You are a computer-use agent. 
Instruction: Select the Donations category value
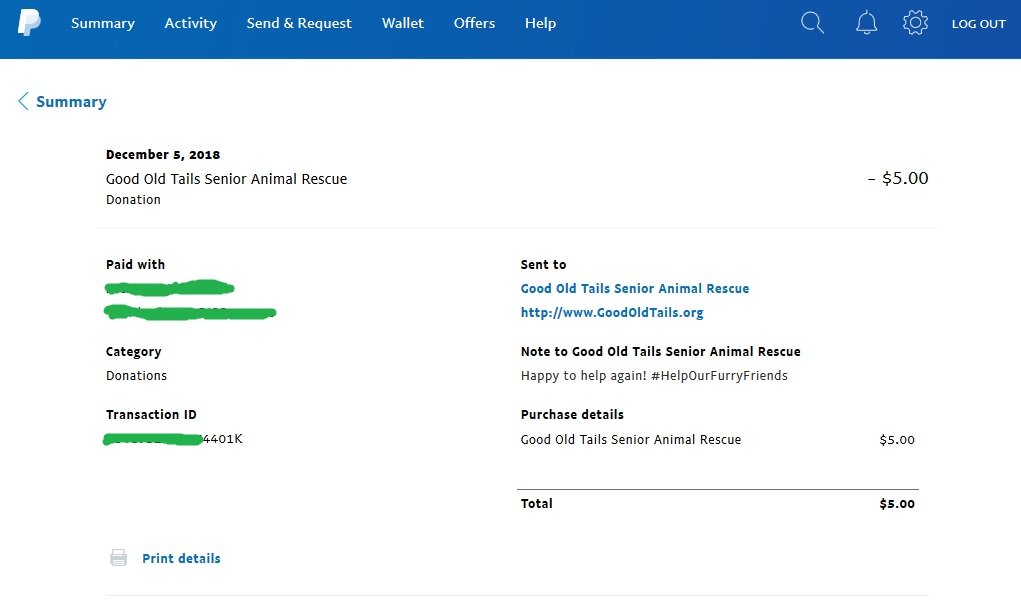[136, 376]
